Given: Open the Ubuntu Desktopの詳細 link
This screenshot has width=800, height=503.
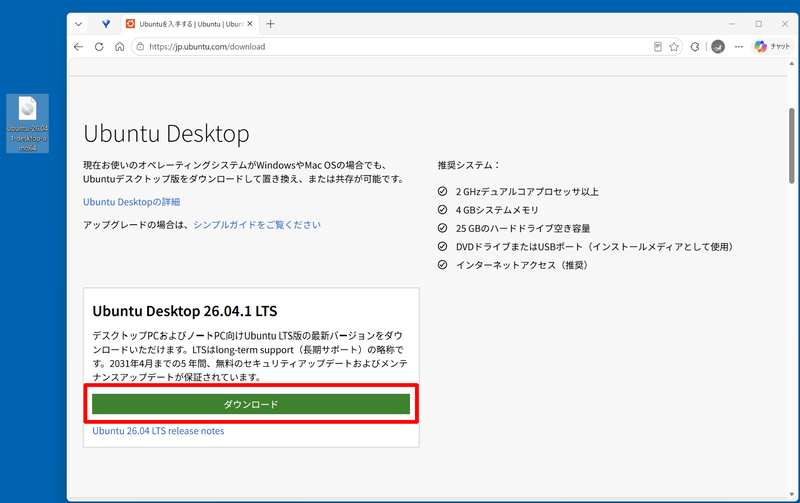Looking at the screenshot, I should pyautogui.click(x=132, y=202).
